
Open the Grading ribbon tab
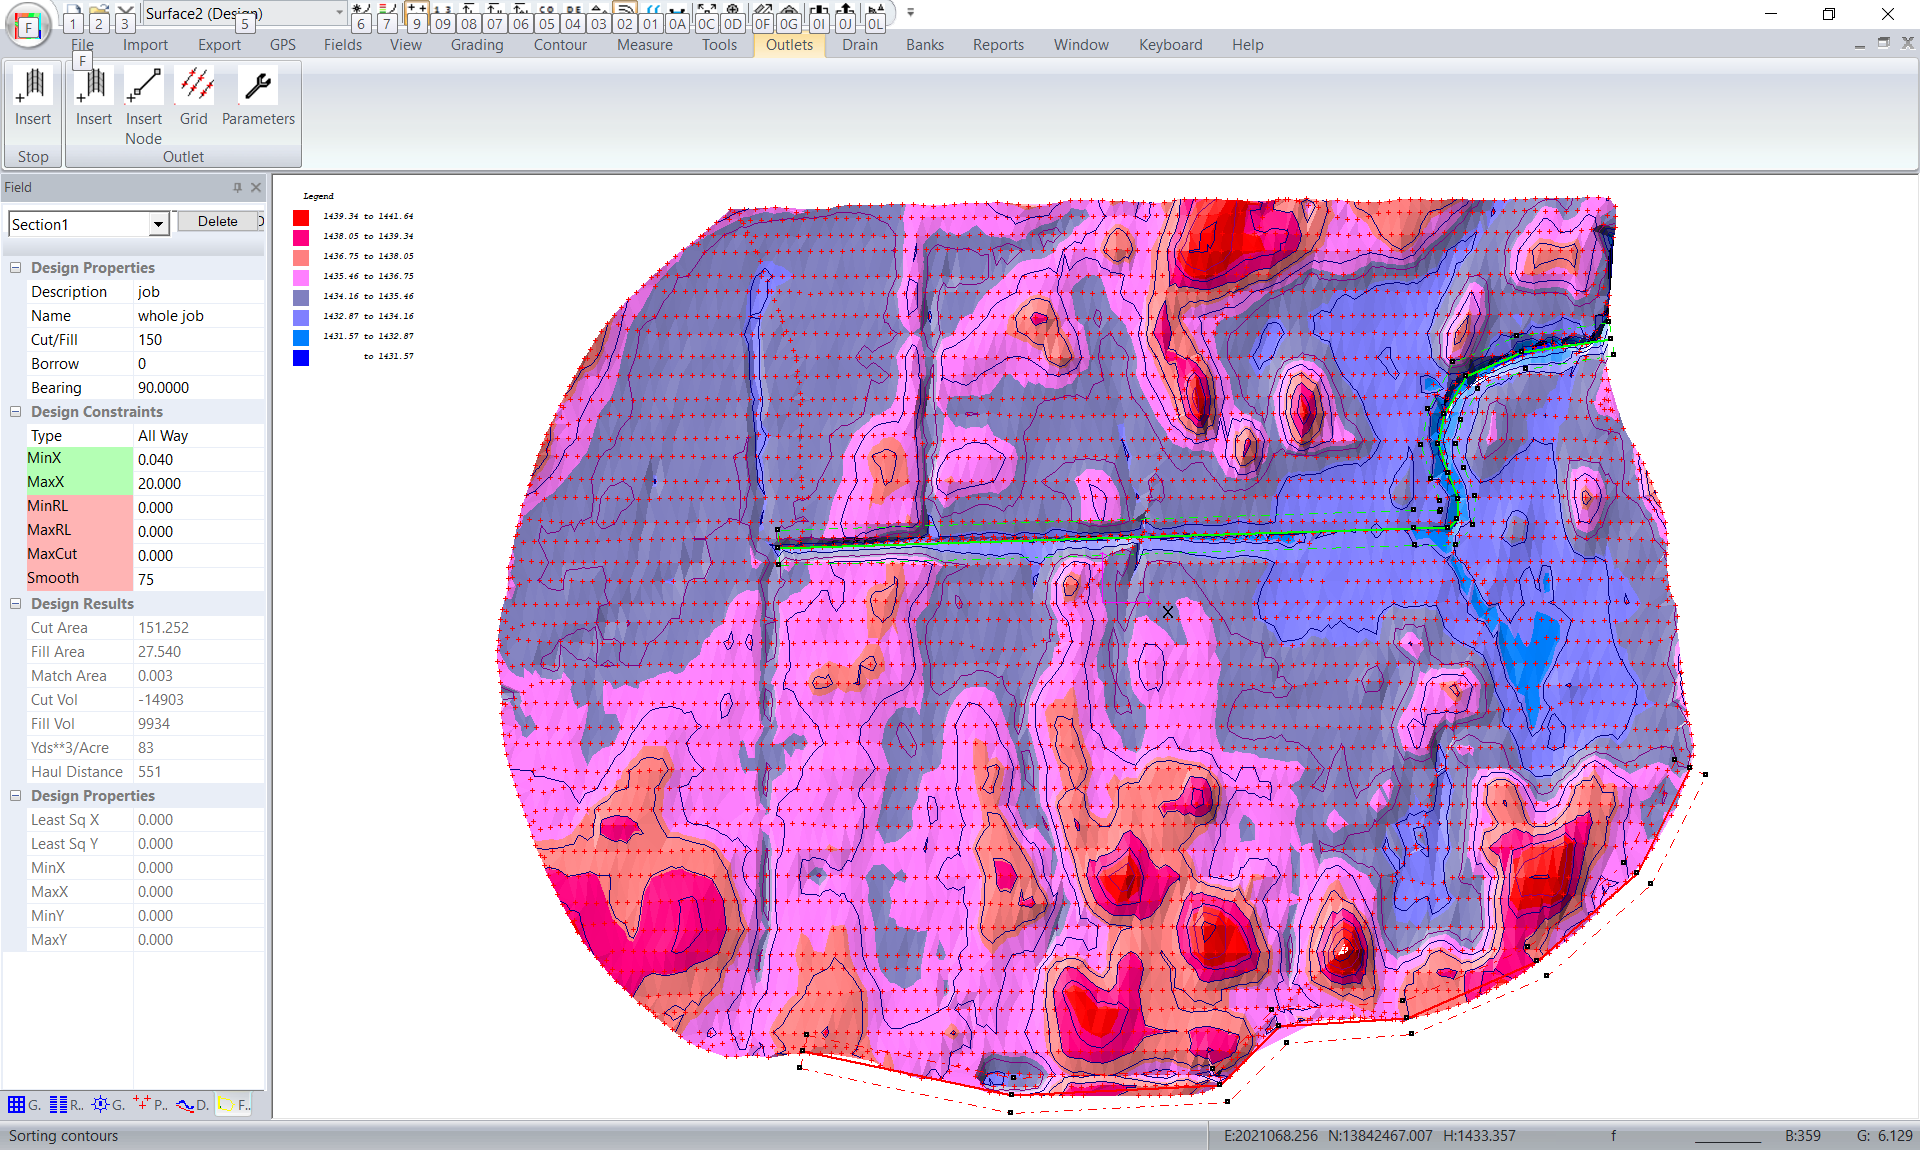476,45
